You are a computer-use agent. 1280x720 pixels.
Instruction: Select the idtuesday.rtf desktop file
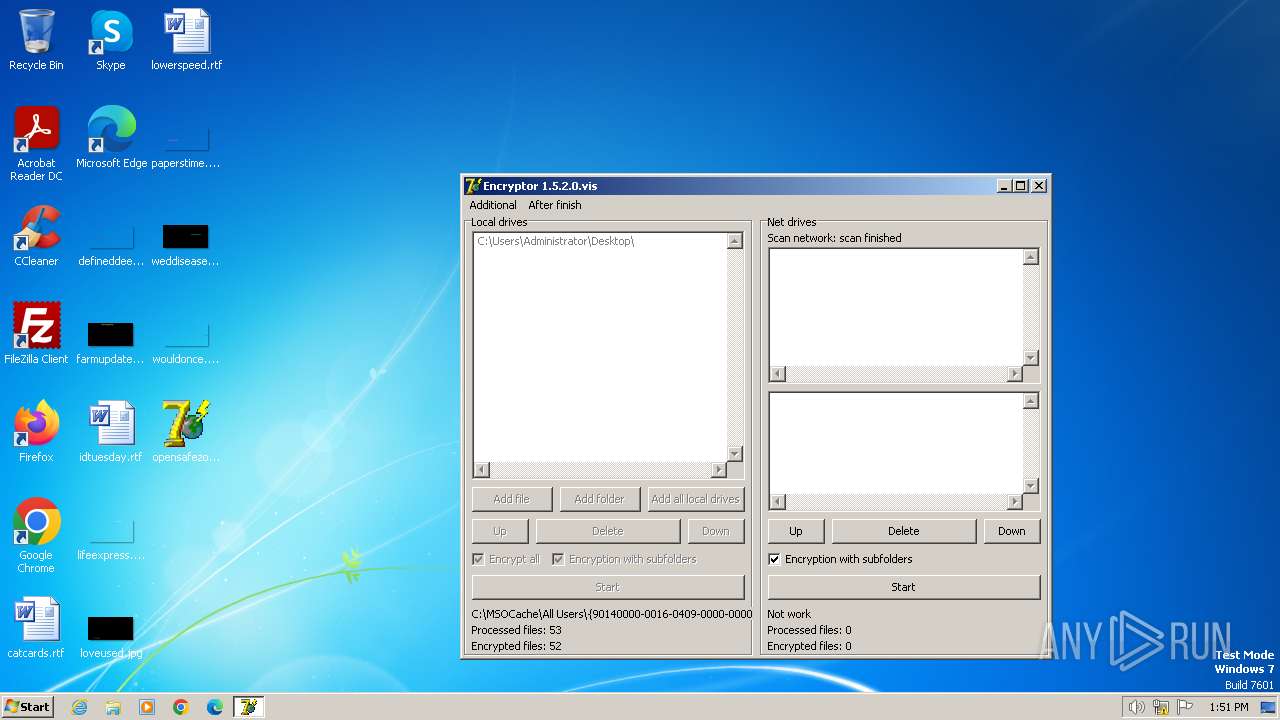click(x=111, y=432)
